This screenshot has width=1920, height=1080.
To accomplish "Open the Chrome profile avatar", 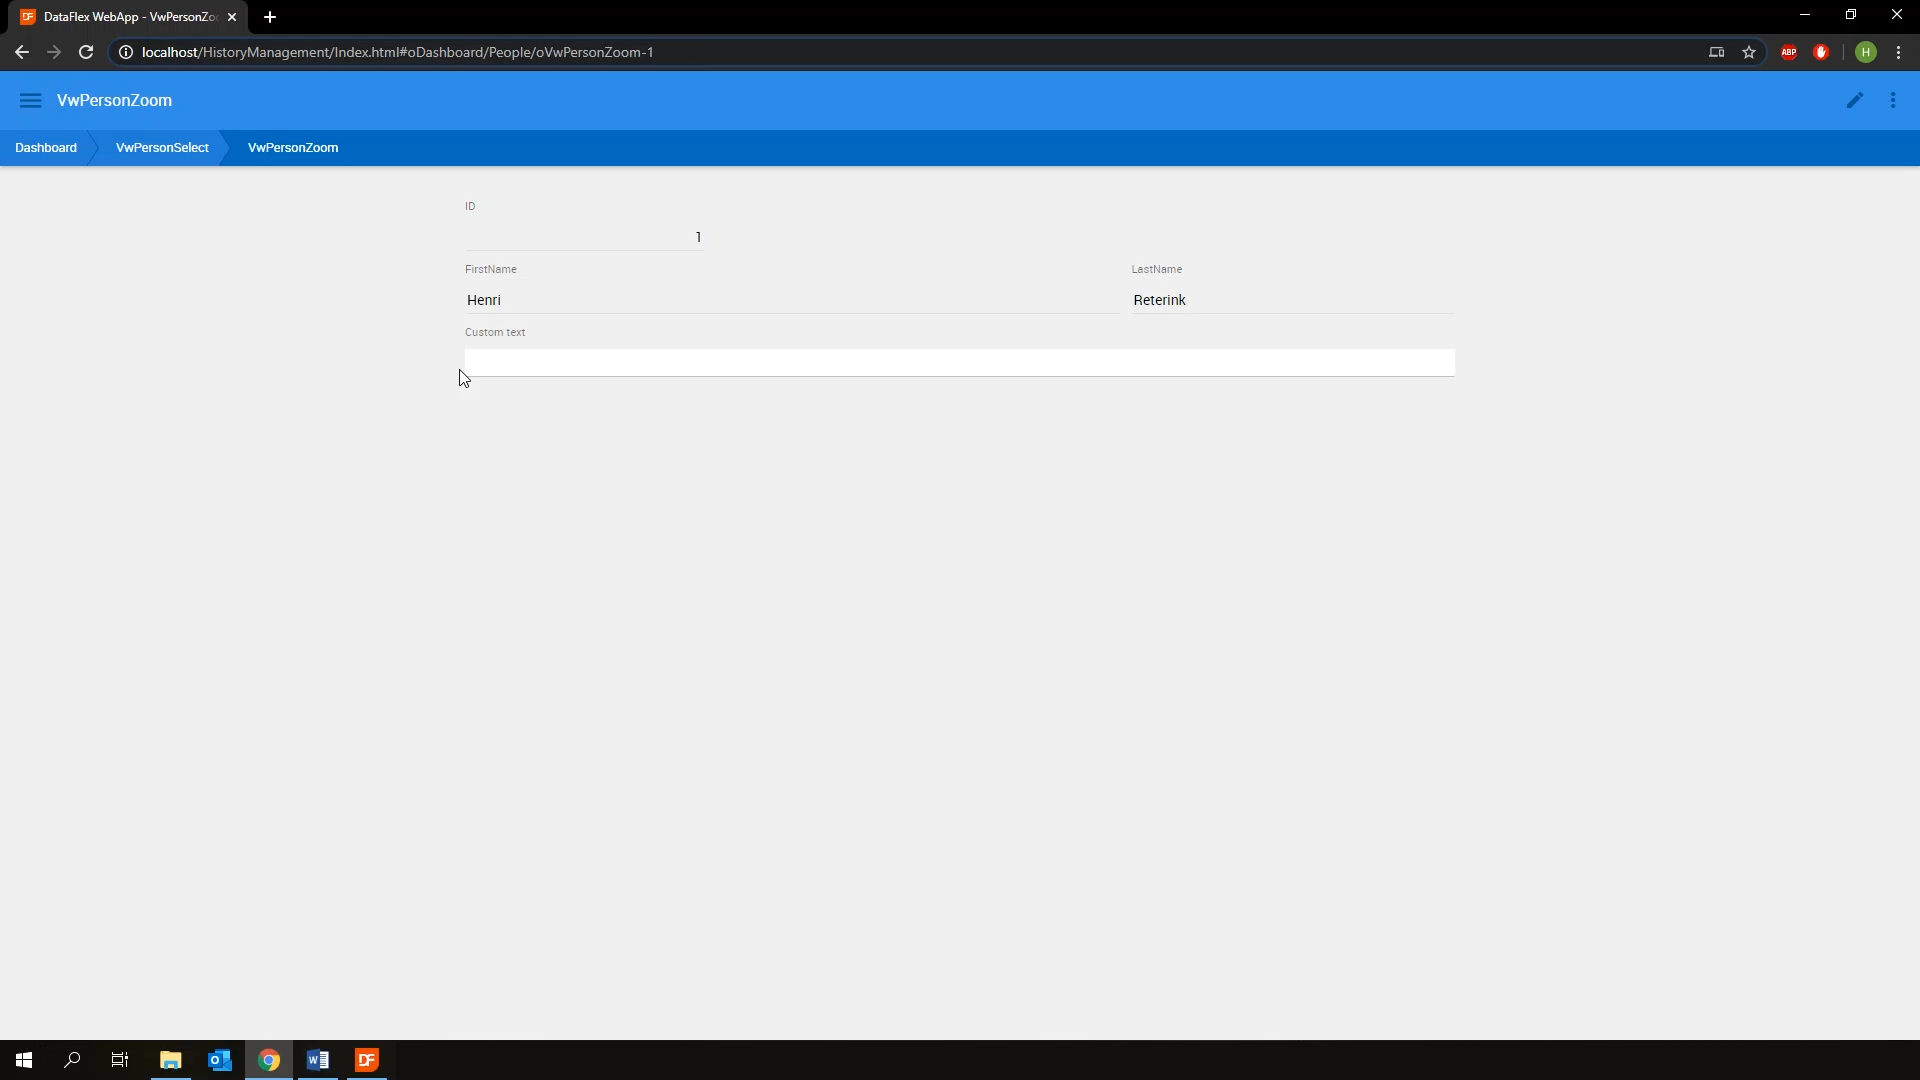I will [1865, 52].
